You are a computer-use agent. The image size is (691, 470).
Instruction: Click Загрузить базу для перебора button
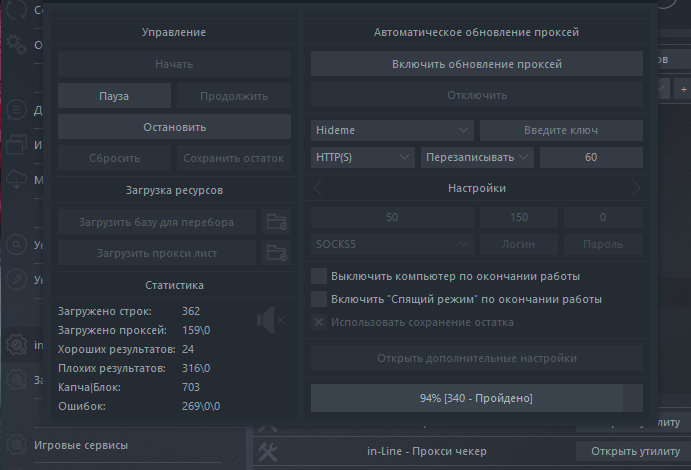pos(156,222)
